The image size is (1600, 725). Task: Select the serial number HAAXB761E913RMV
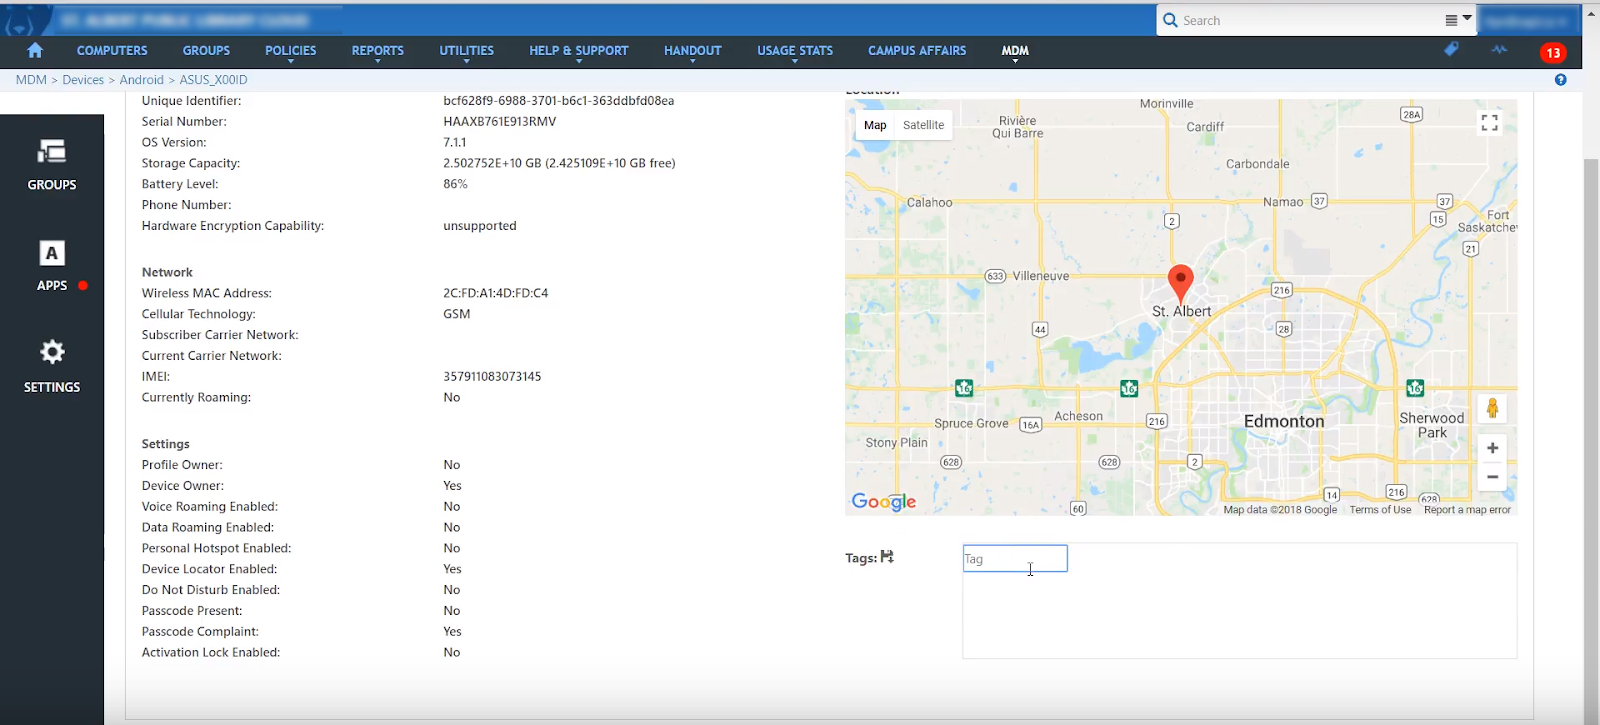coord(500,122)
